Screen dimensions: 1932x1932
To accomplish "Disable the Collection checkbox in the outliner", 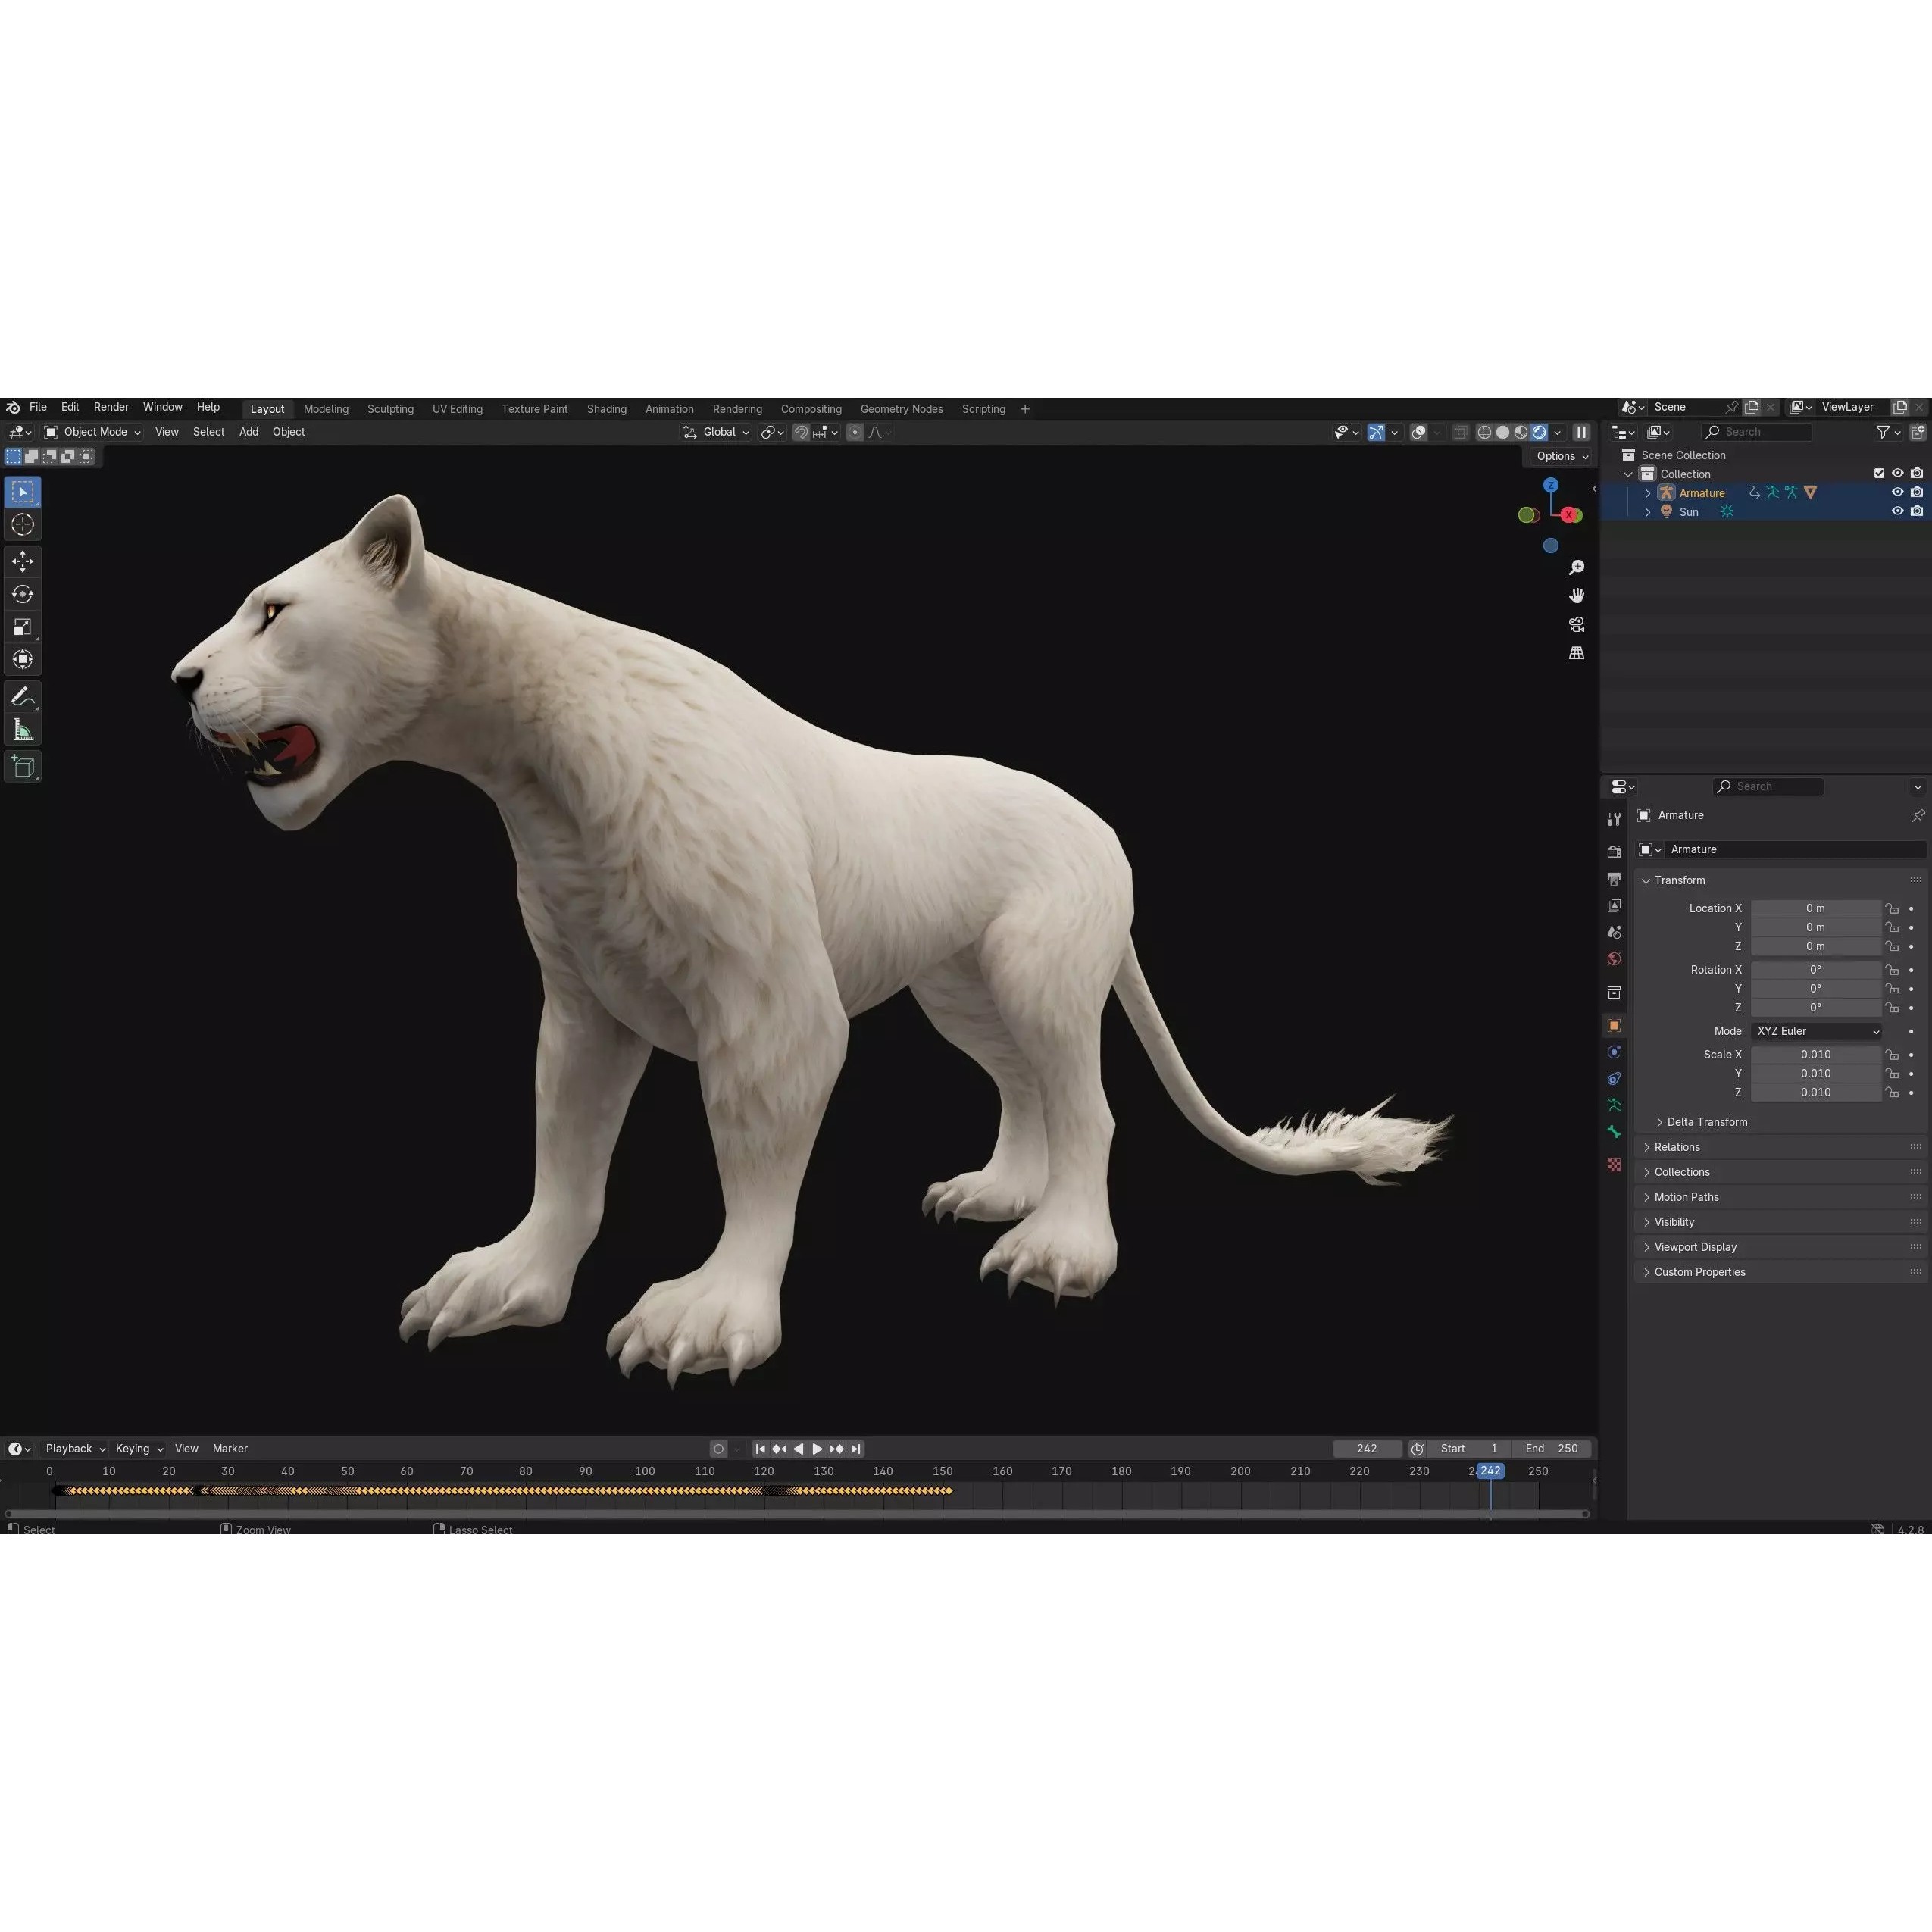I will [x=1879, y=473].
